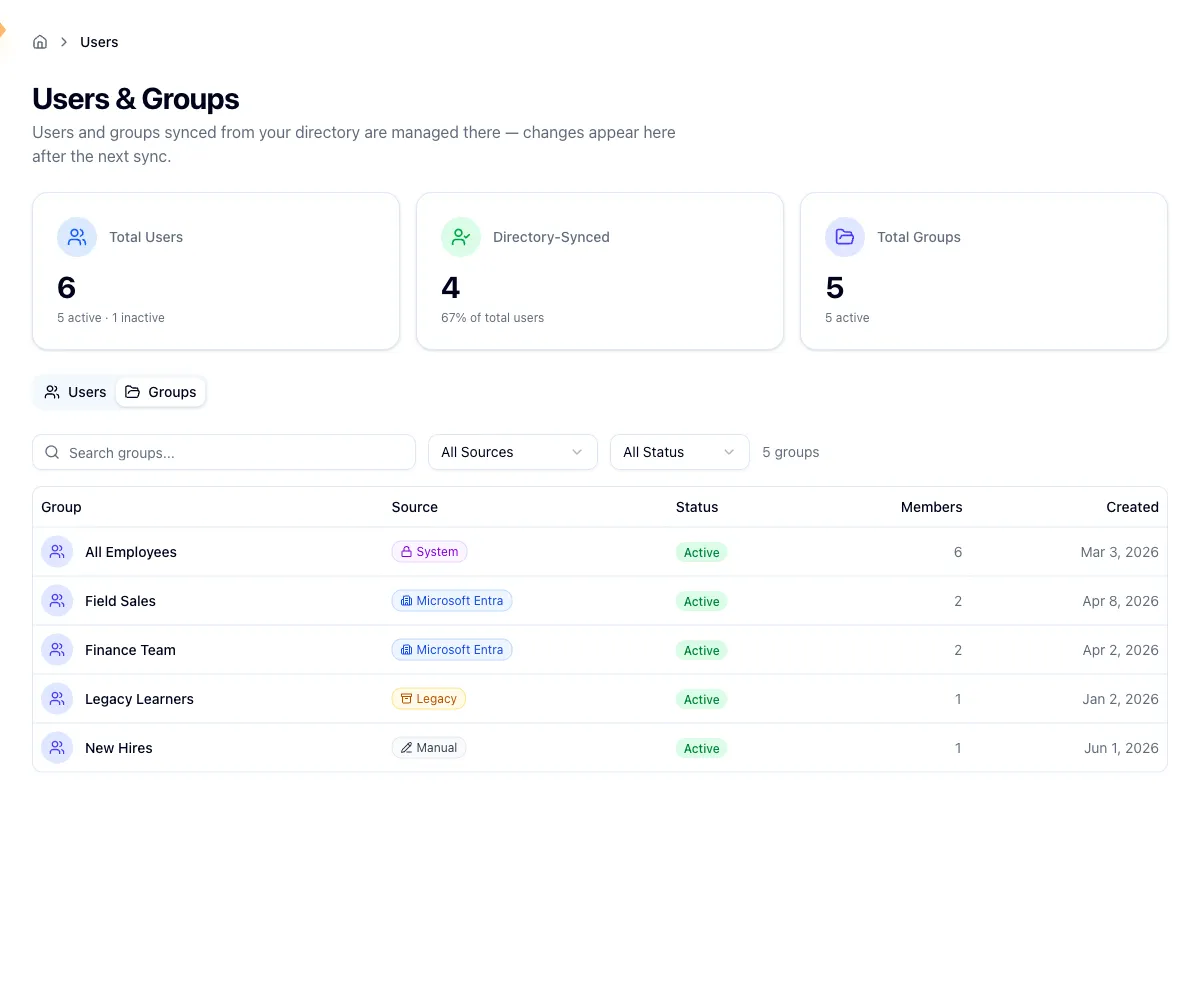This screenshot has height=1000, width=1200.
Task: Click the Total Users card icon
Action: pyautogui.click(x=77, y=237)
